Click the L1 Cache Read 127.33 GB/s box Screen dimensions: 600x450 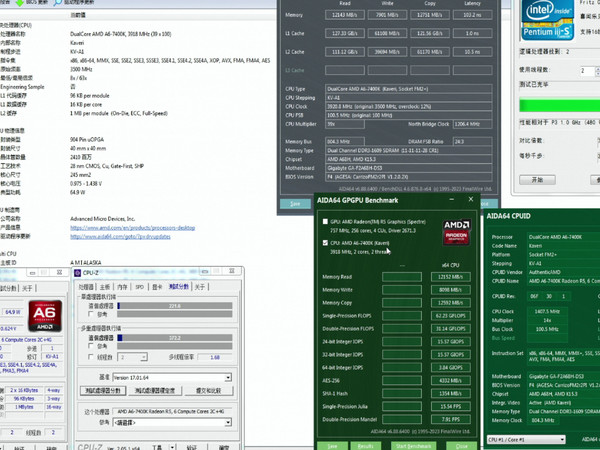345,33
